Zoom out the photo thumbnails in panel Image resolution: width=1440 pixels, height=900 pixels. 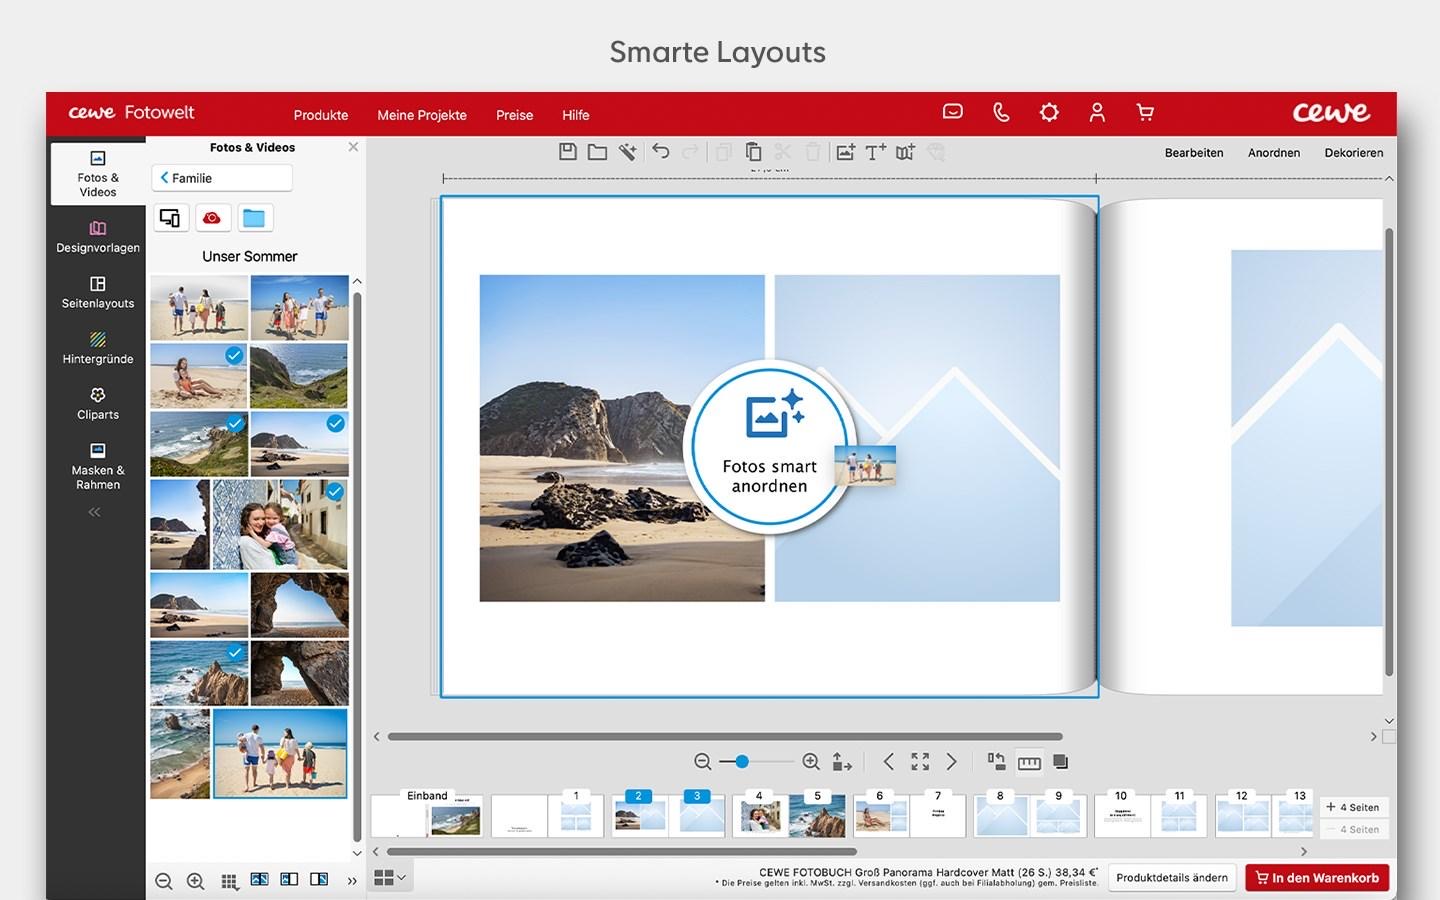click(164, 882)
